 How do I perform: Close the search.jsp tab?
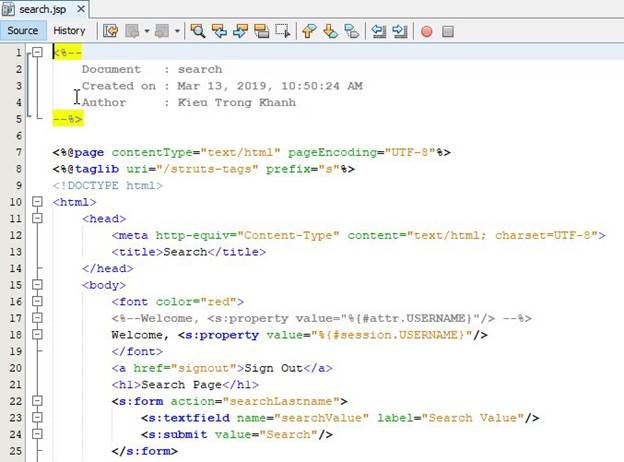[x=81, y=9]
